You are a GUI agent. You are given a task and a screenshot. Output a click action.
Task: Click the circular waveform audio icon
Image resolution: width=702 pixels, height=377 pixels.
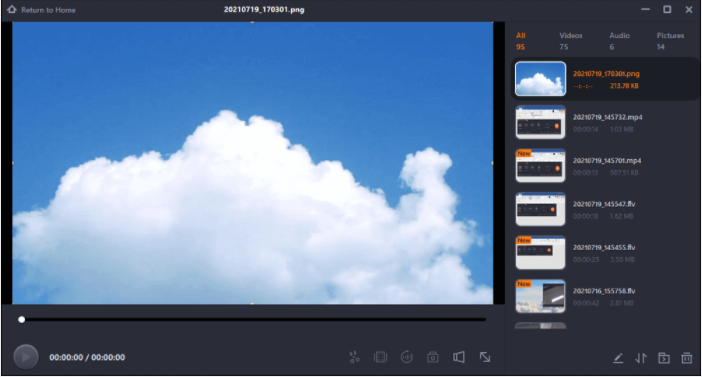coord(407,357)
